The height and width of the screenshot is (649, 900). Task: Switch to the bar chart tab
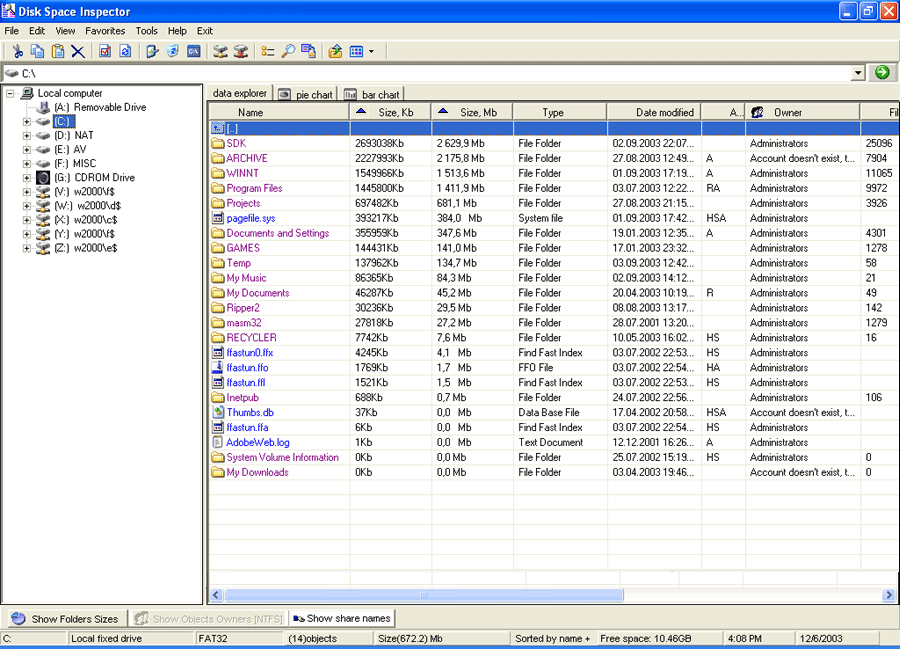coord(373,95)
